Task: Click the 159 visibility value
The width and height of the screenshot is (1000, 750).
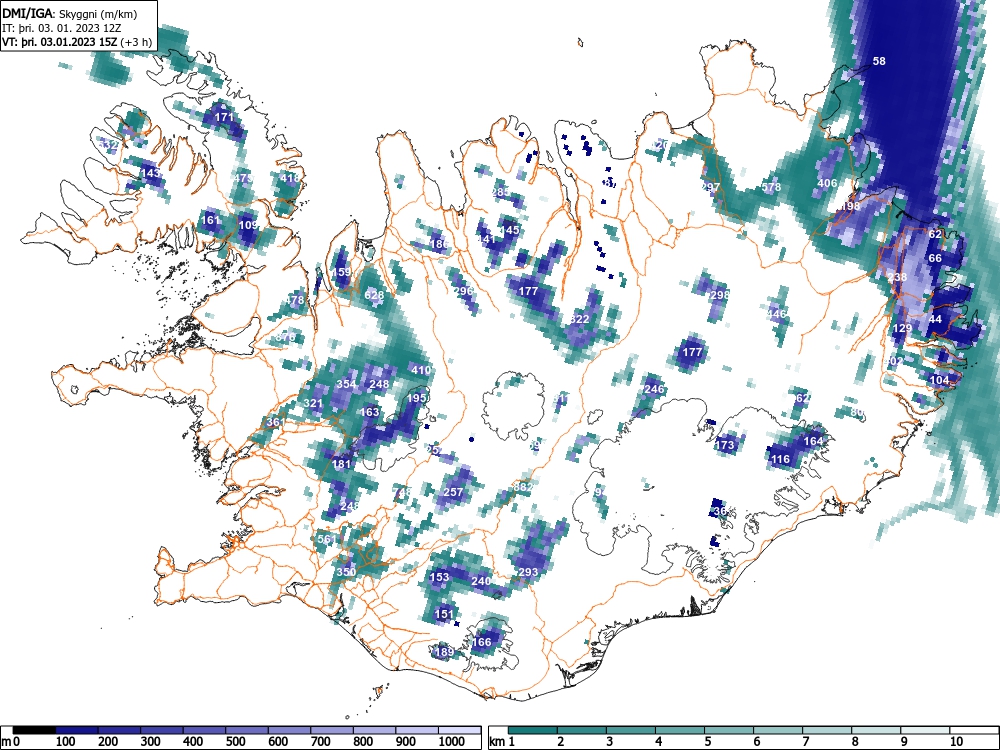Action: (x=341, y=272)
